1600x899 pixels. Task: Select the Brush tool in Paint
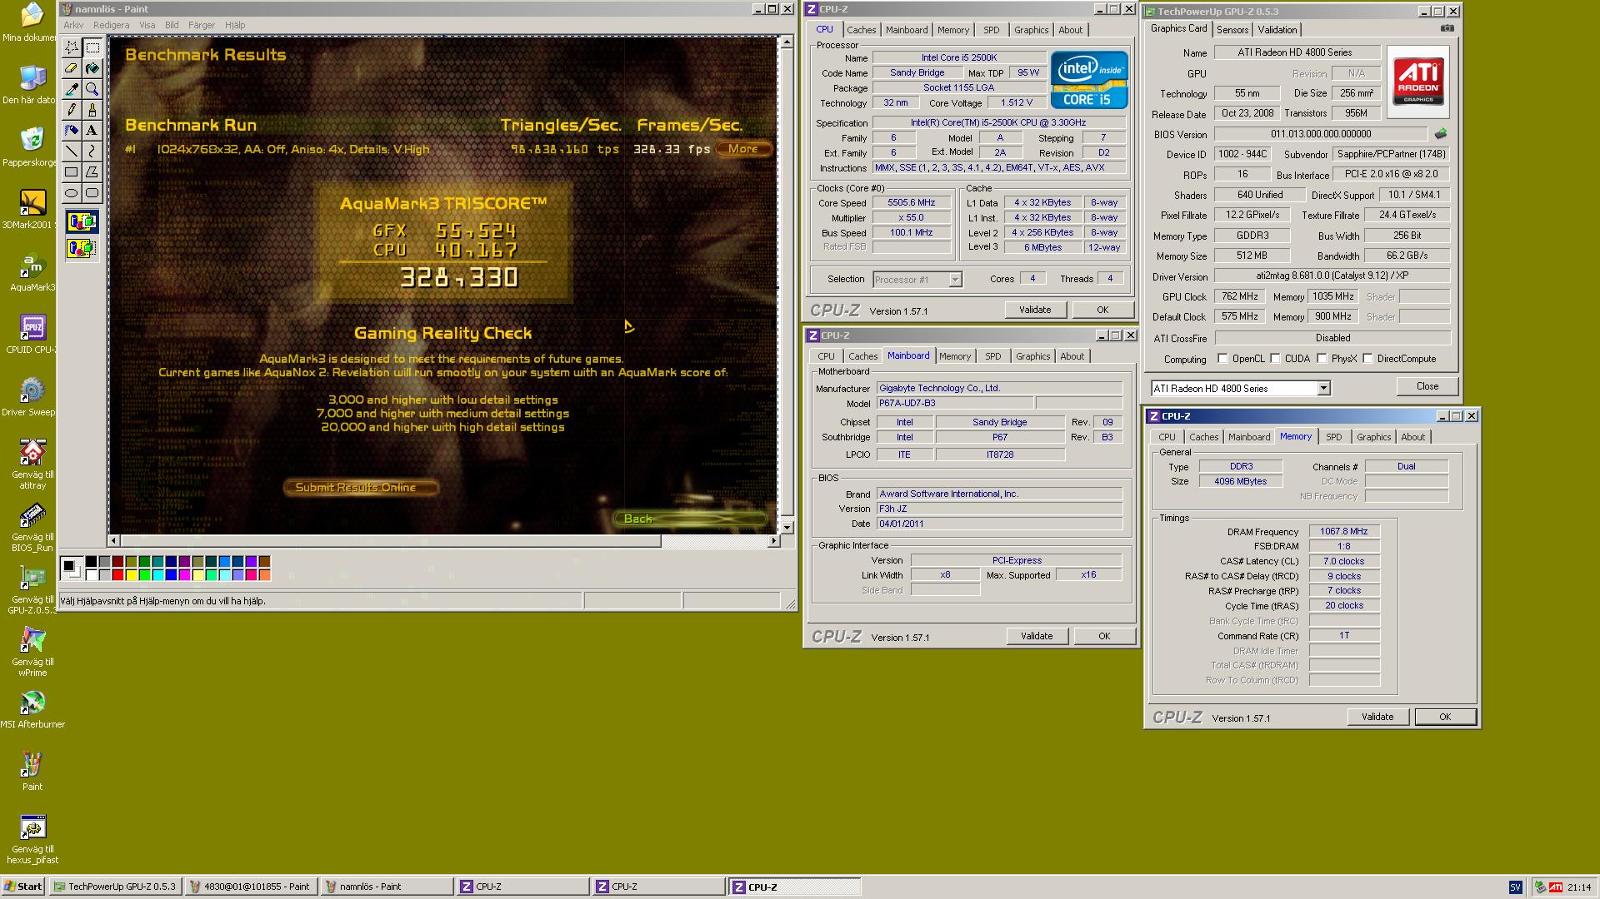[x=92, y=110]
